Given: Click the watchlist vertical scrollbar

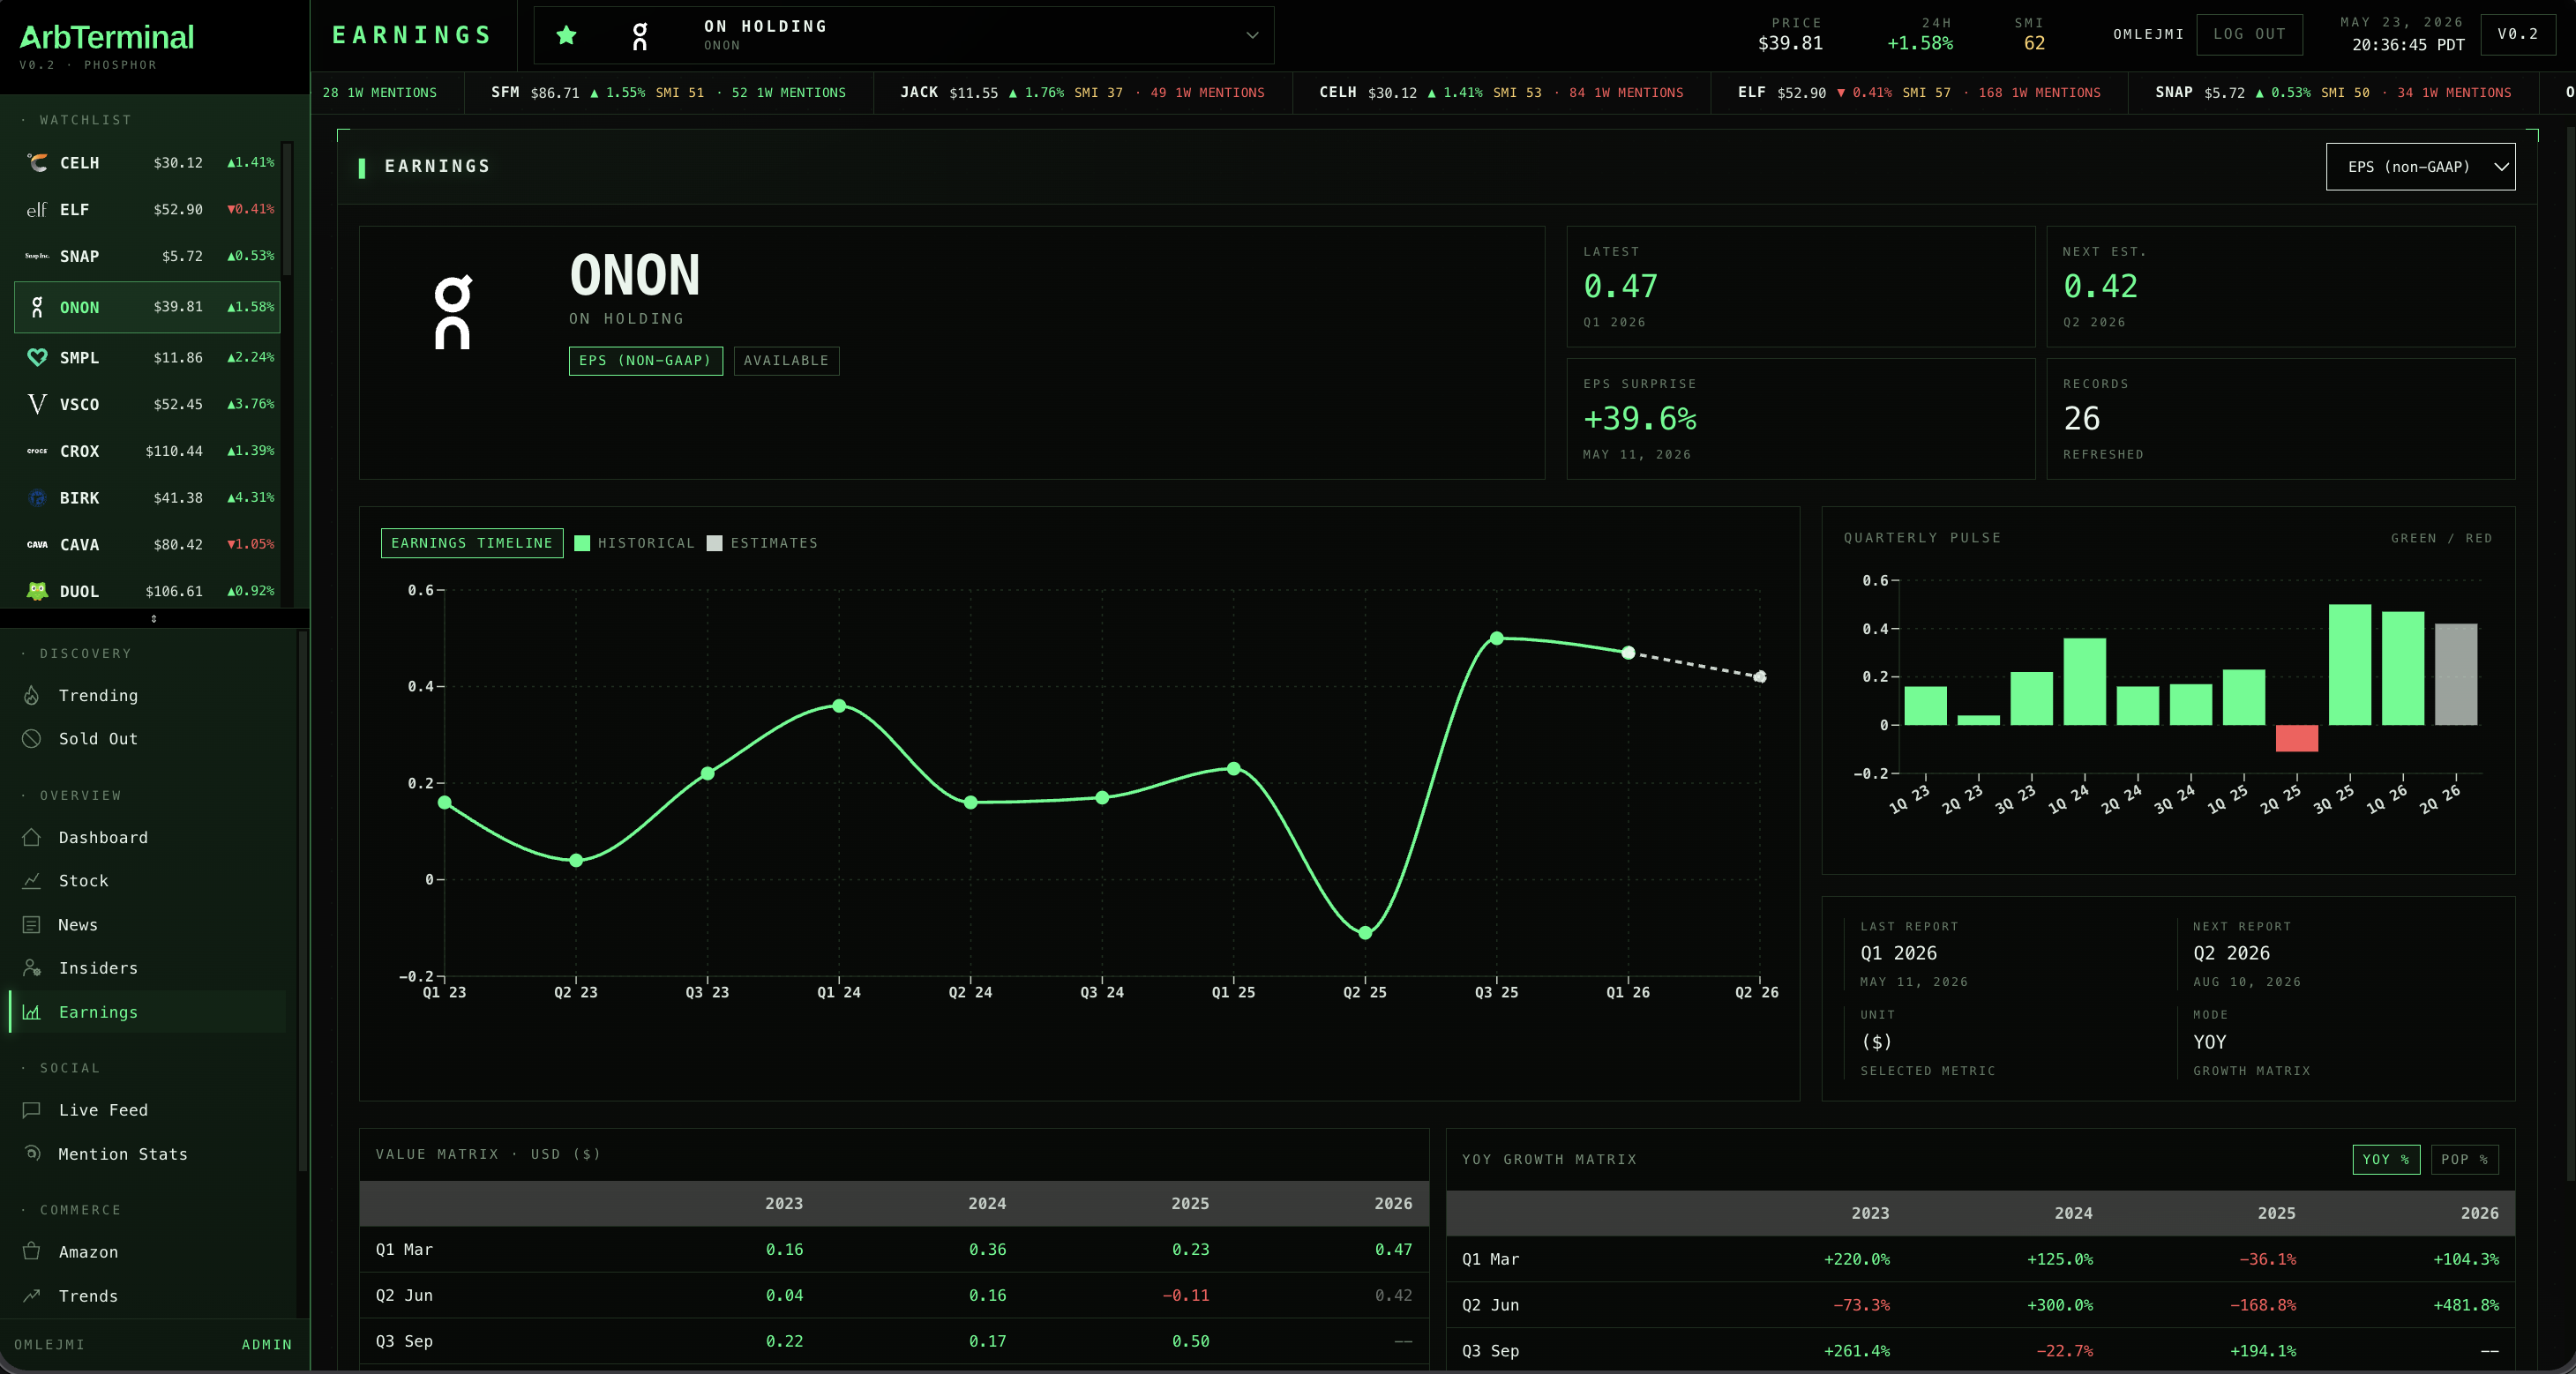Looking at the screenshot, I should [x=287, y=208].
